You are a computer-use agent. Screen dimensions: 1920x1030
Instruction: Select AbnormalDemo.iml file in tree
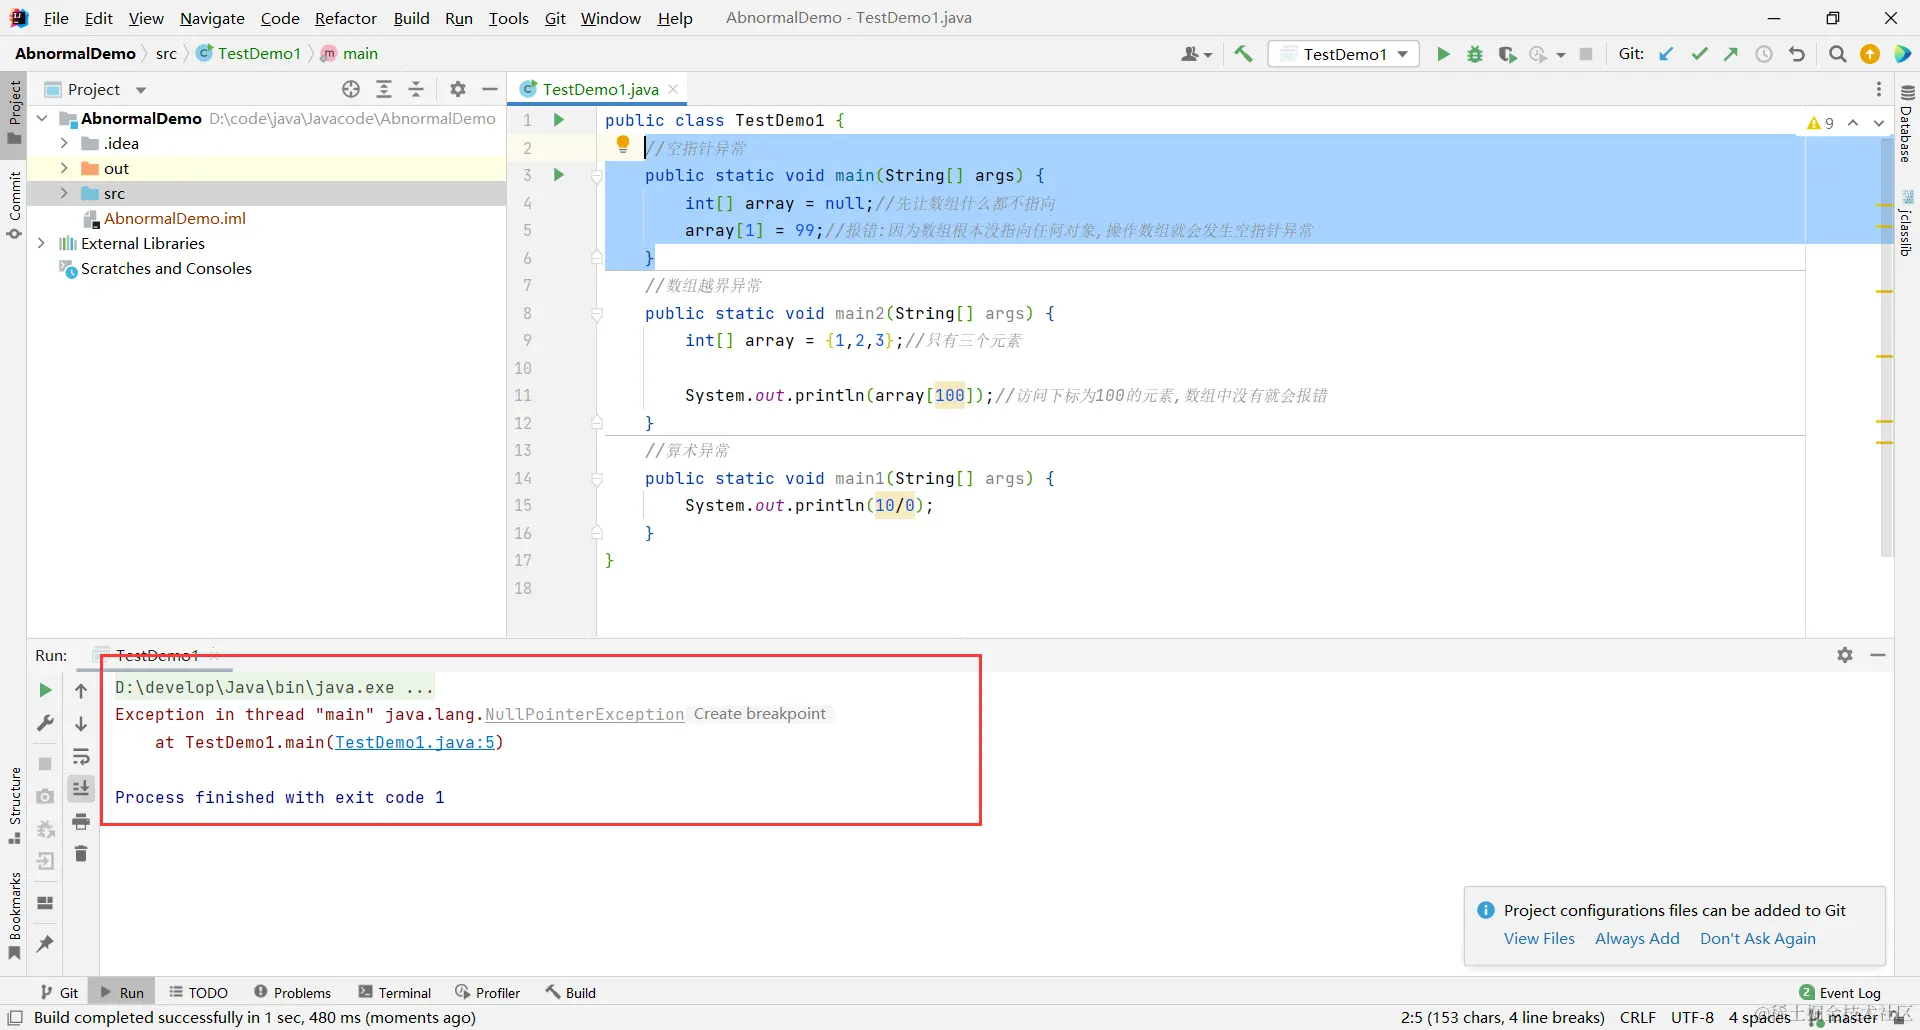click(174, 219)
